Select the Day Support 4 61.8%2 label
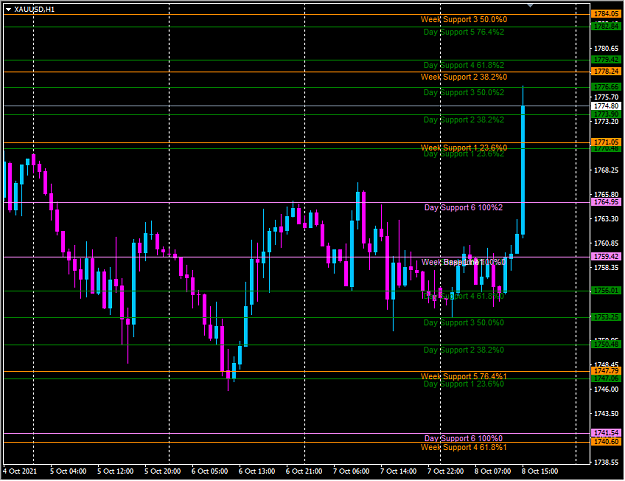 pos(464,65)
